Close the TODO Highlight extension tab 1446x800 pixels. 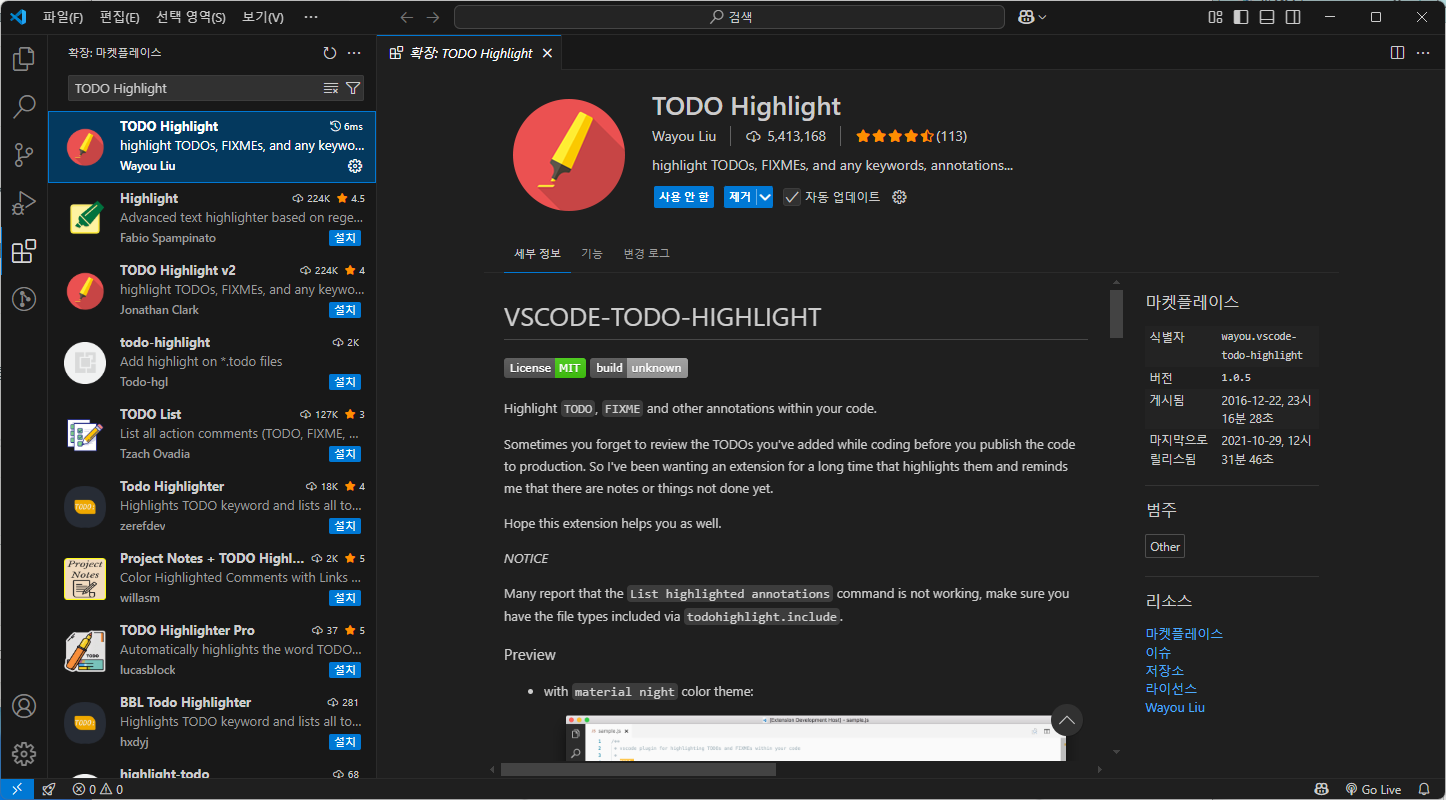(547, 53)
